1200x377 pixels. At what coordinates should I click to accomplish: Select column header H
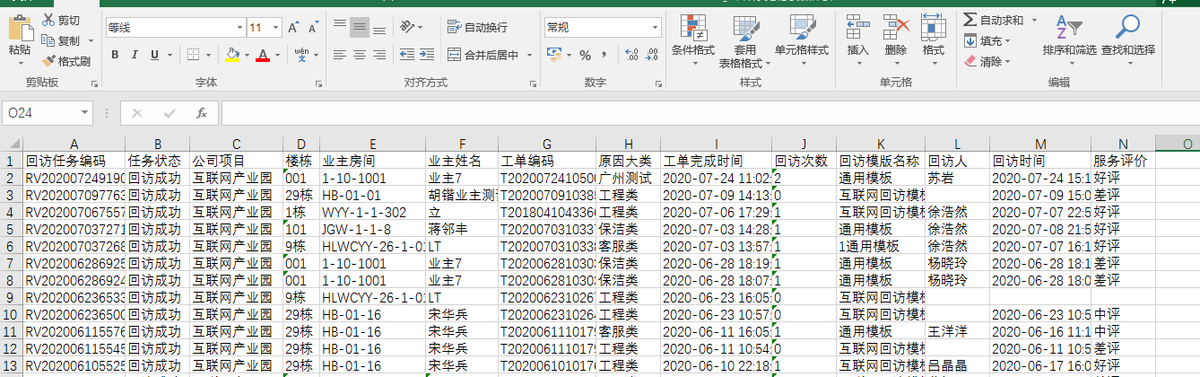[628, 144]
